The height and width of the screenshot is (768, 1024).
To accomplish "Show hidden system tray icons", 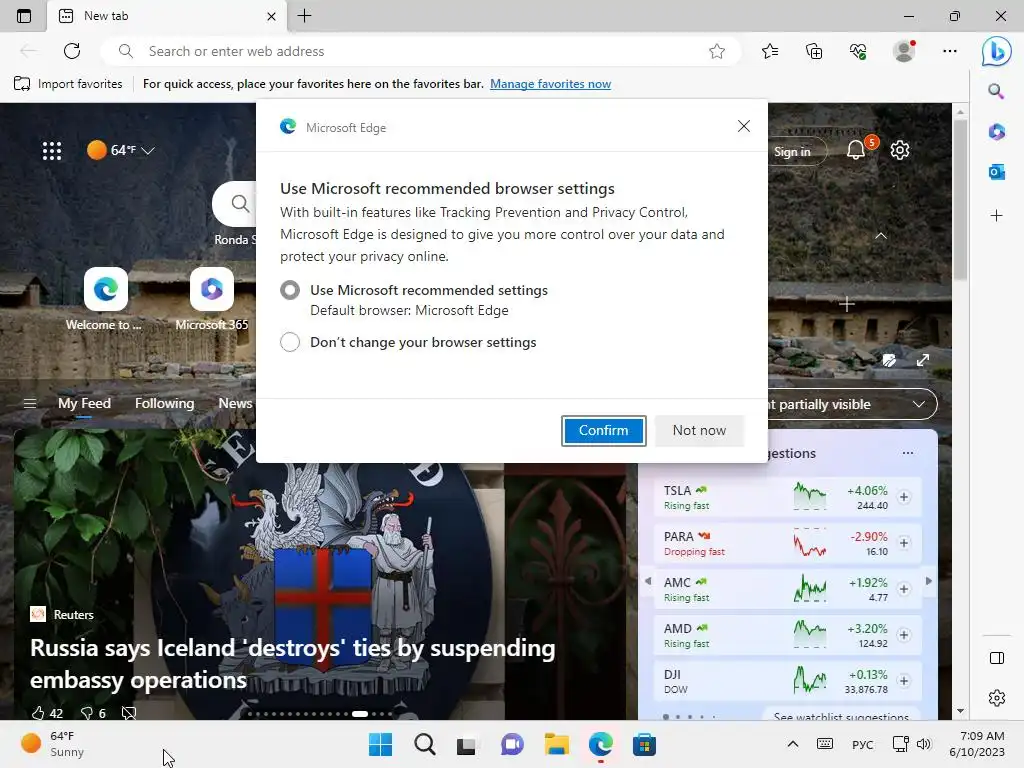I will 793,744.
